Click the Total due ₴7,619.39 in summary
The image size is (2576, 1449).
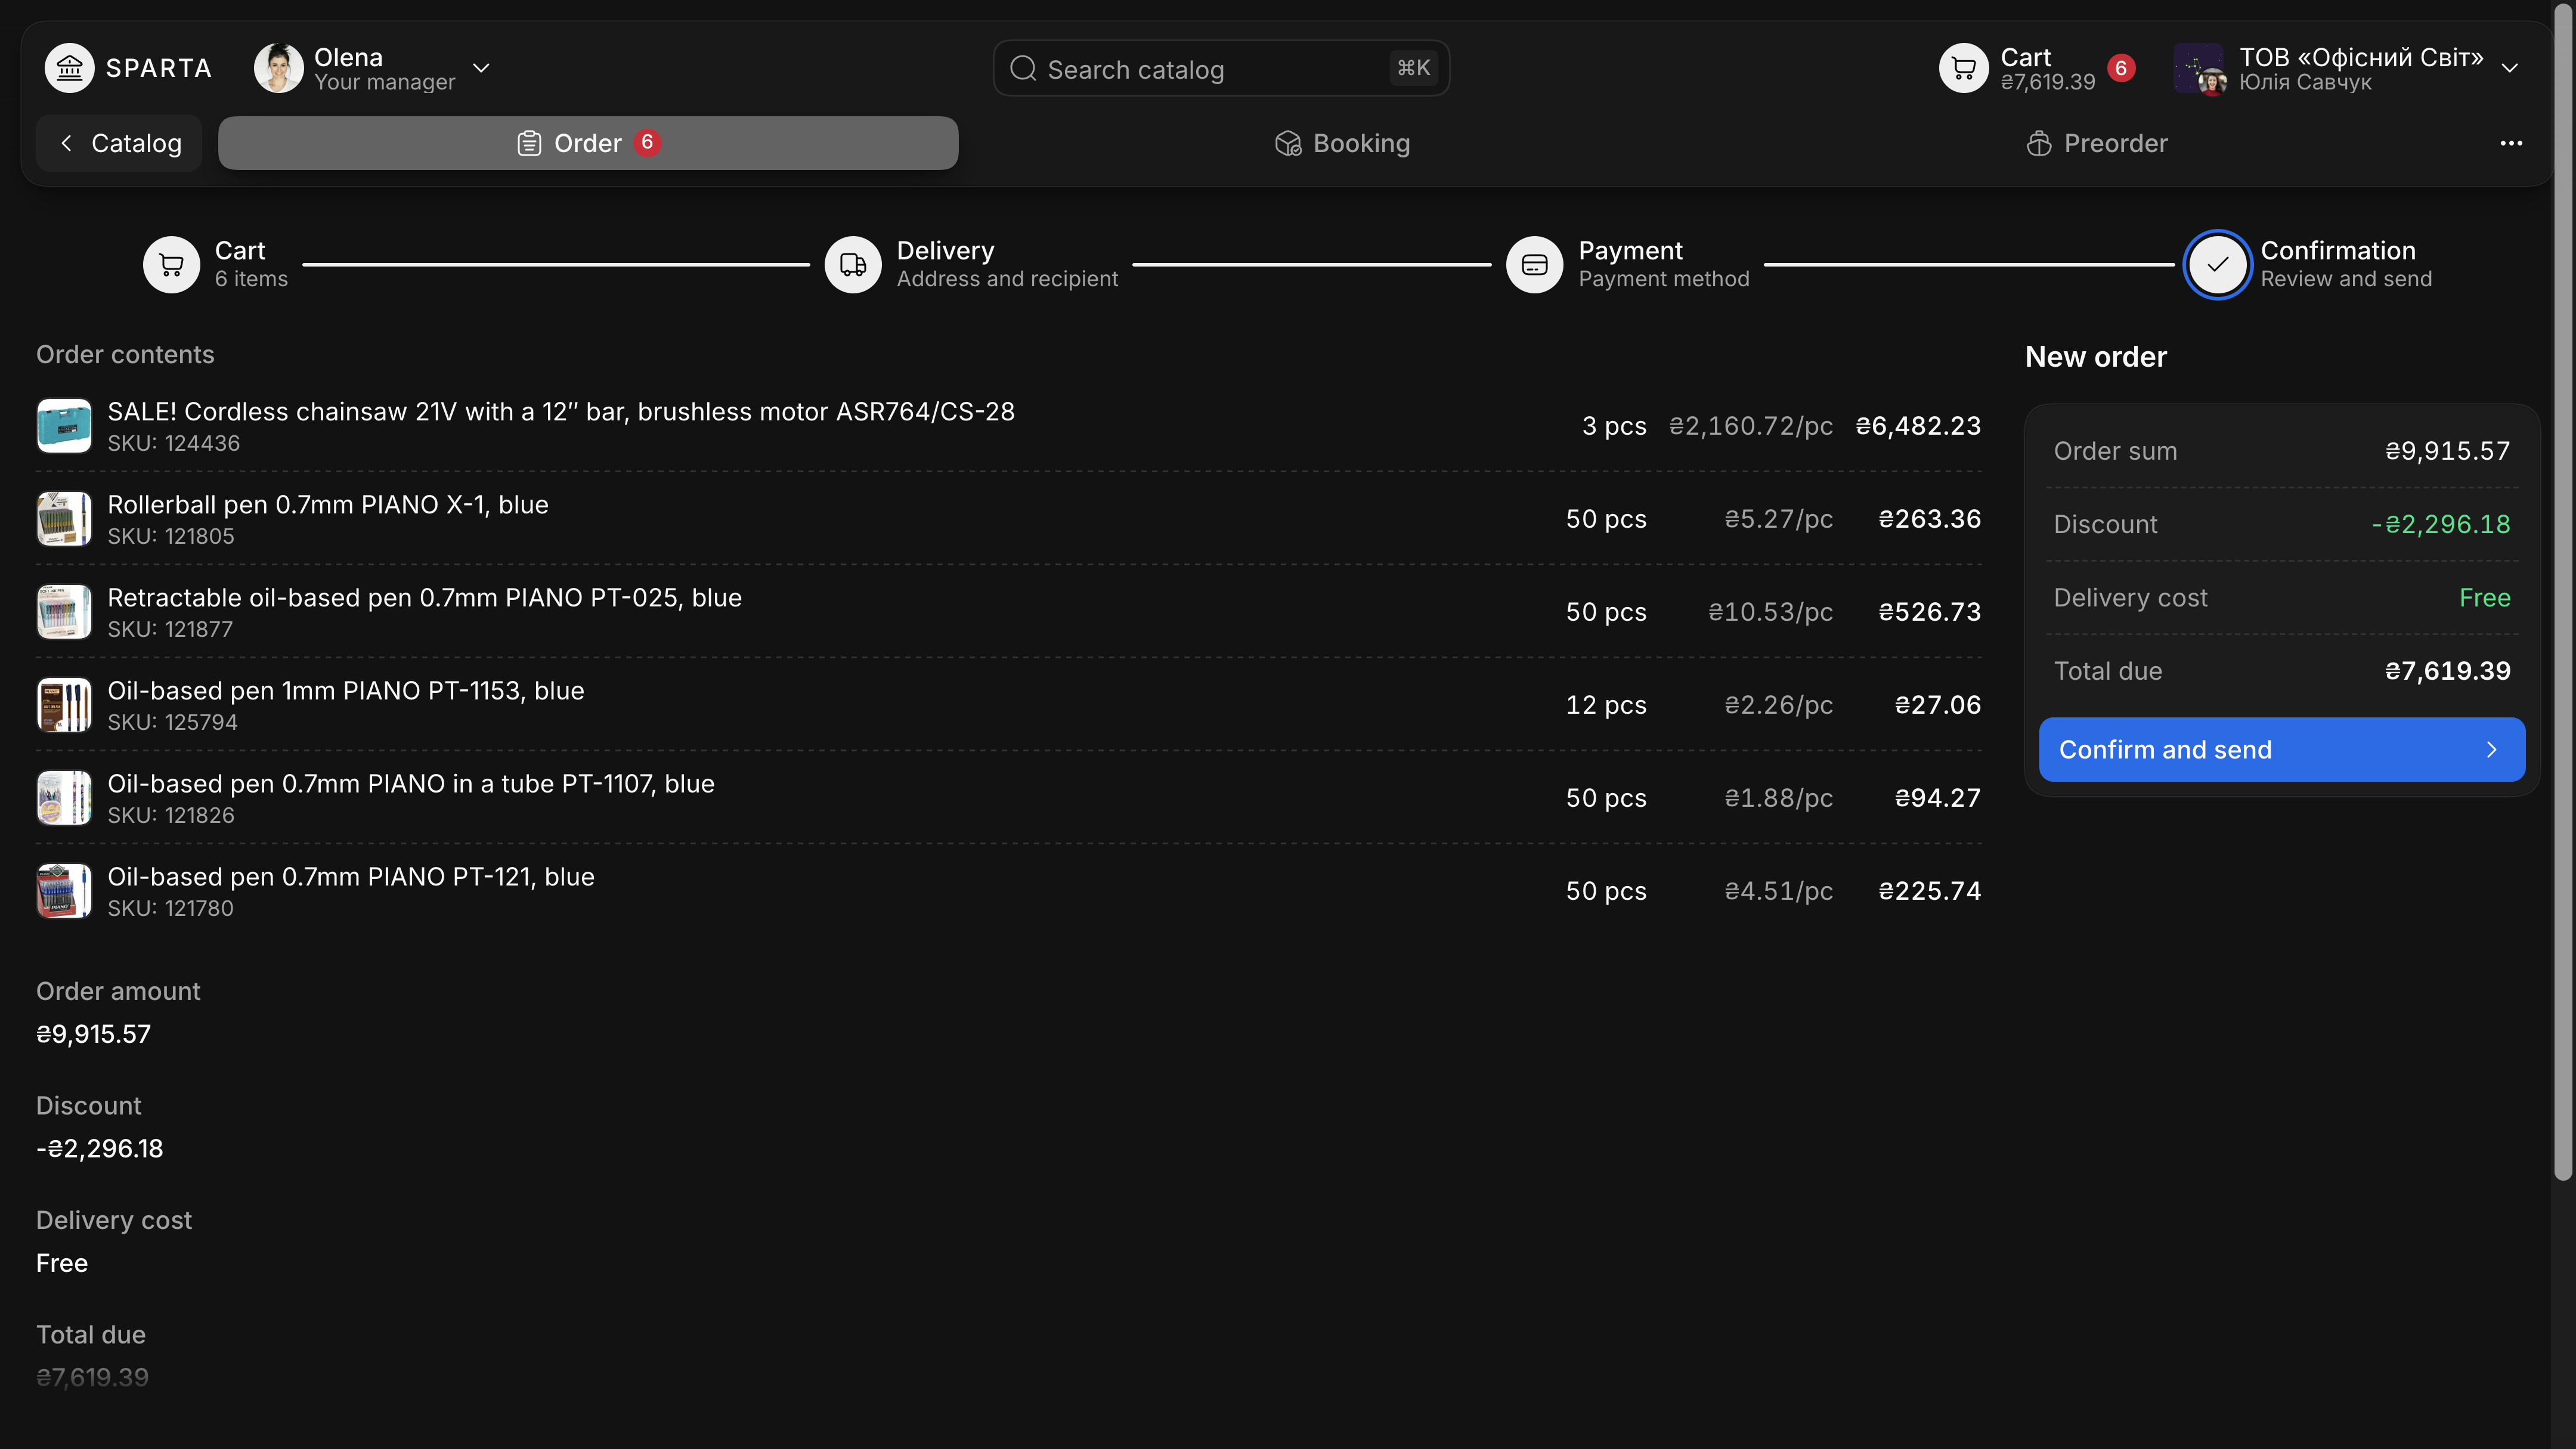point(2447,671)
